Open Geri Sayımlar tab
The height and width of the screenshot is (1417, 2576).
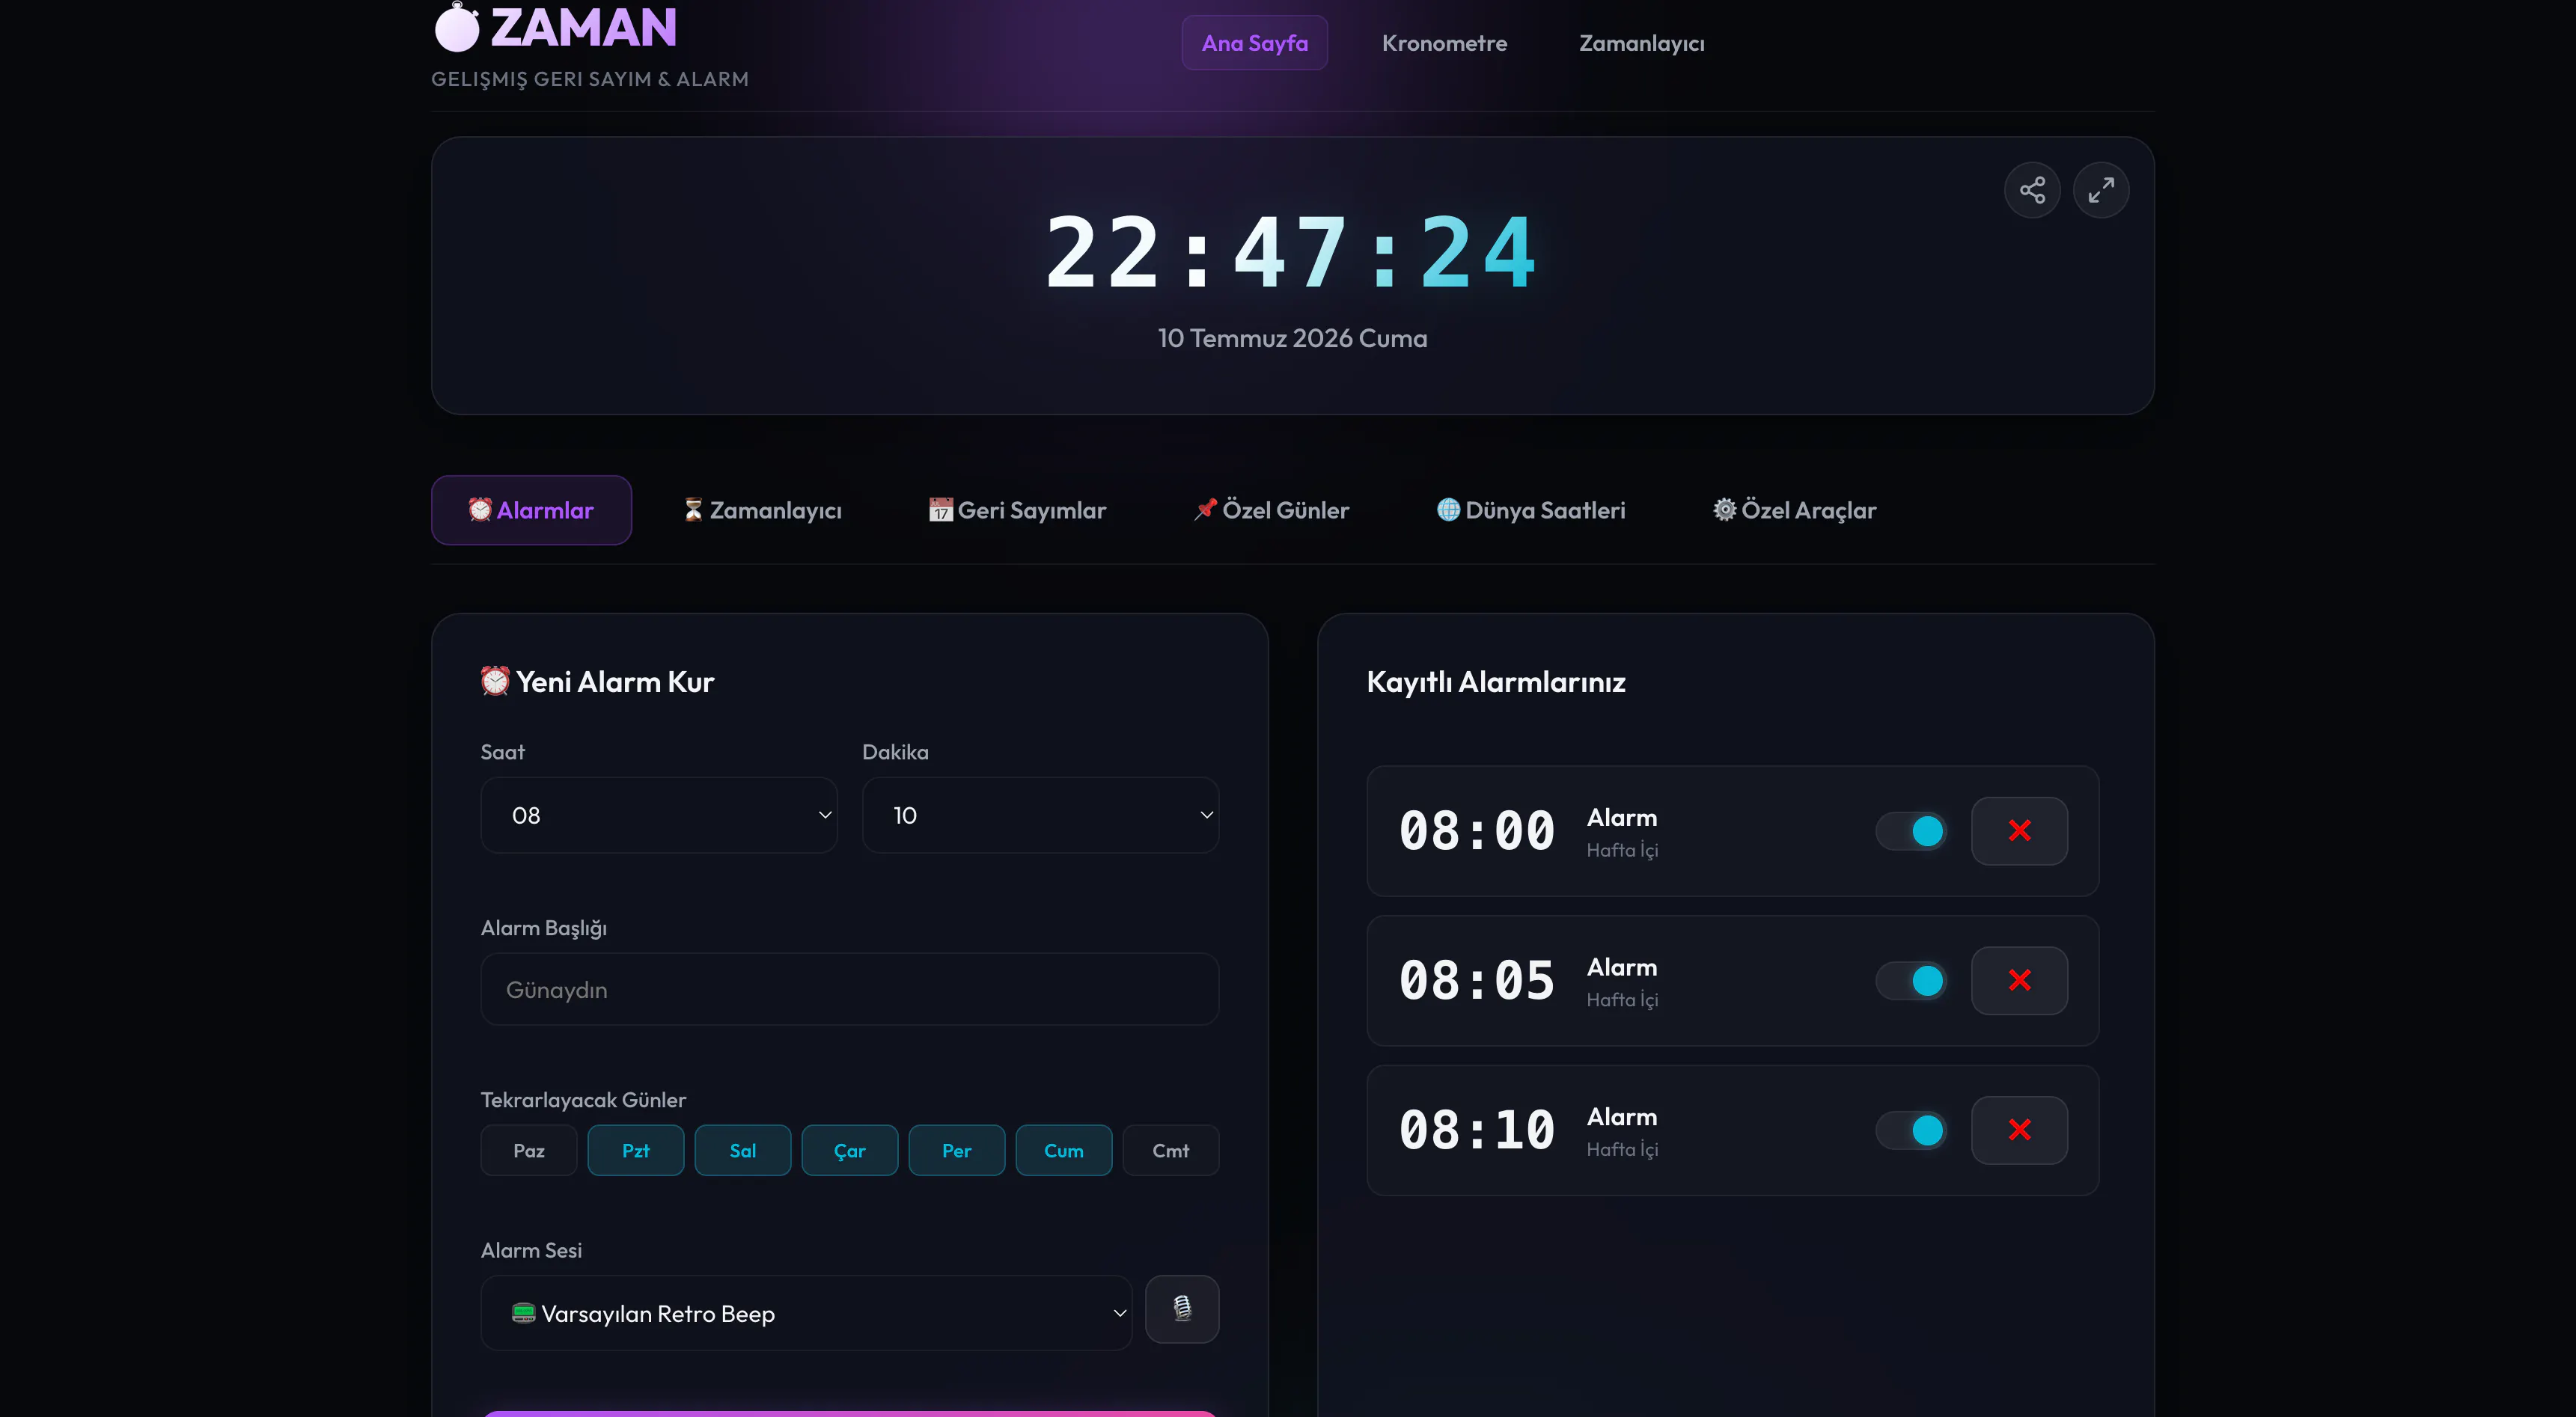[x=1018, y=510]
